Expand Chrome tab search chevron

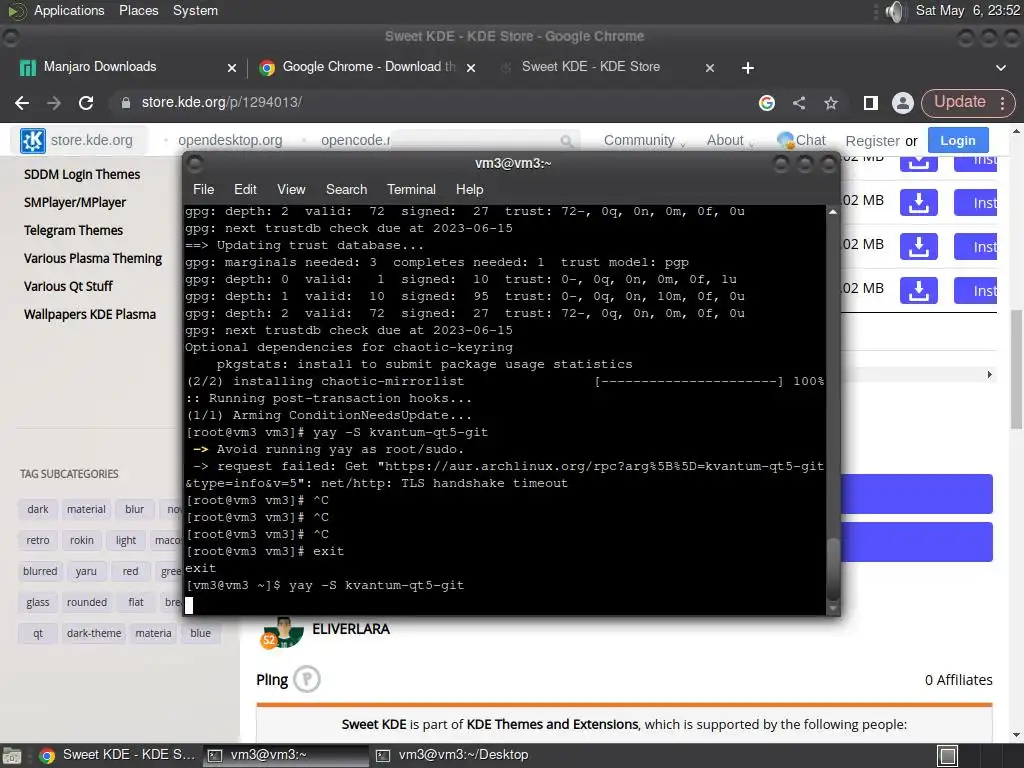coord(1000,67)
